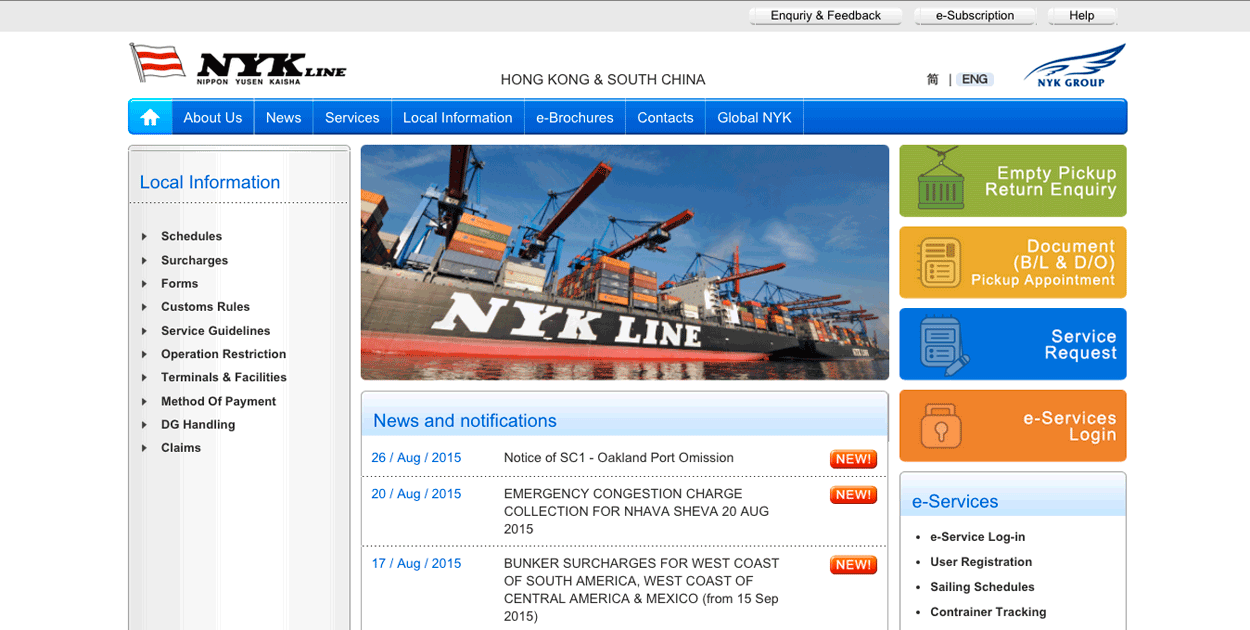Expand the arrow beside Surcharges
Viewport: 1250px width, 630px height.
coord(144,261)
